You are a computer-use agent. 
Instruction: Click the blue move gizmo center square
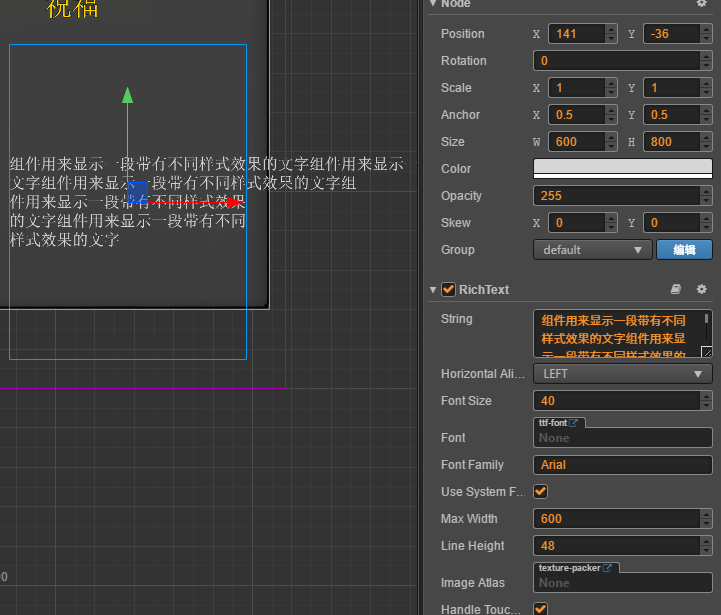[138, 191]
